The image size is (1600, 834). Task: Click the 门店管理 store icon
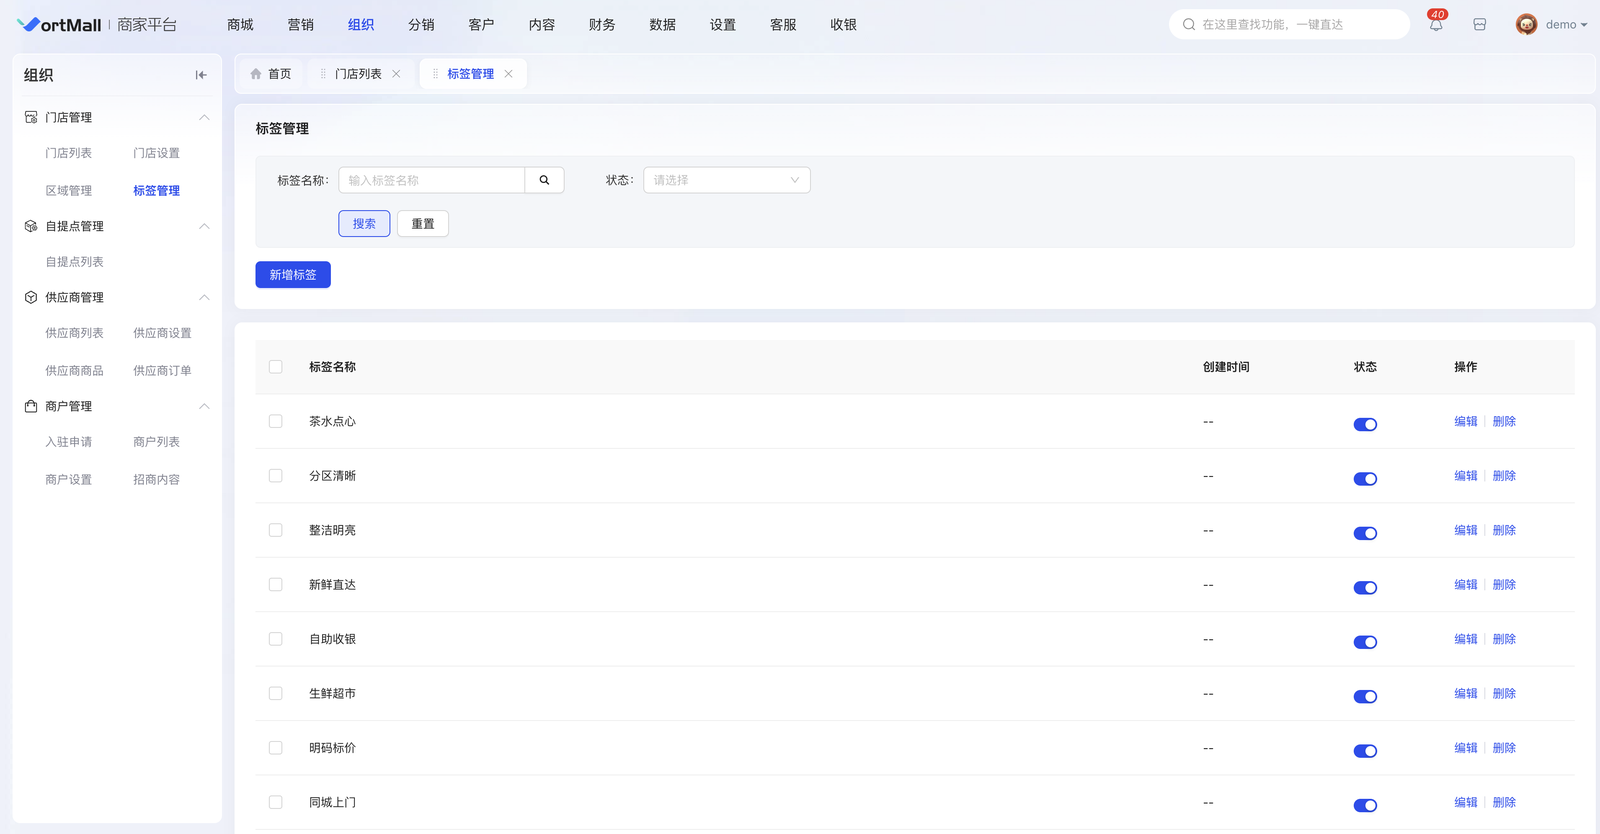pos(31,117)
